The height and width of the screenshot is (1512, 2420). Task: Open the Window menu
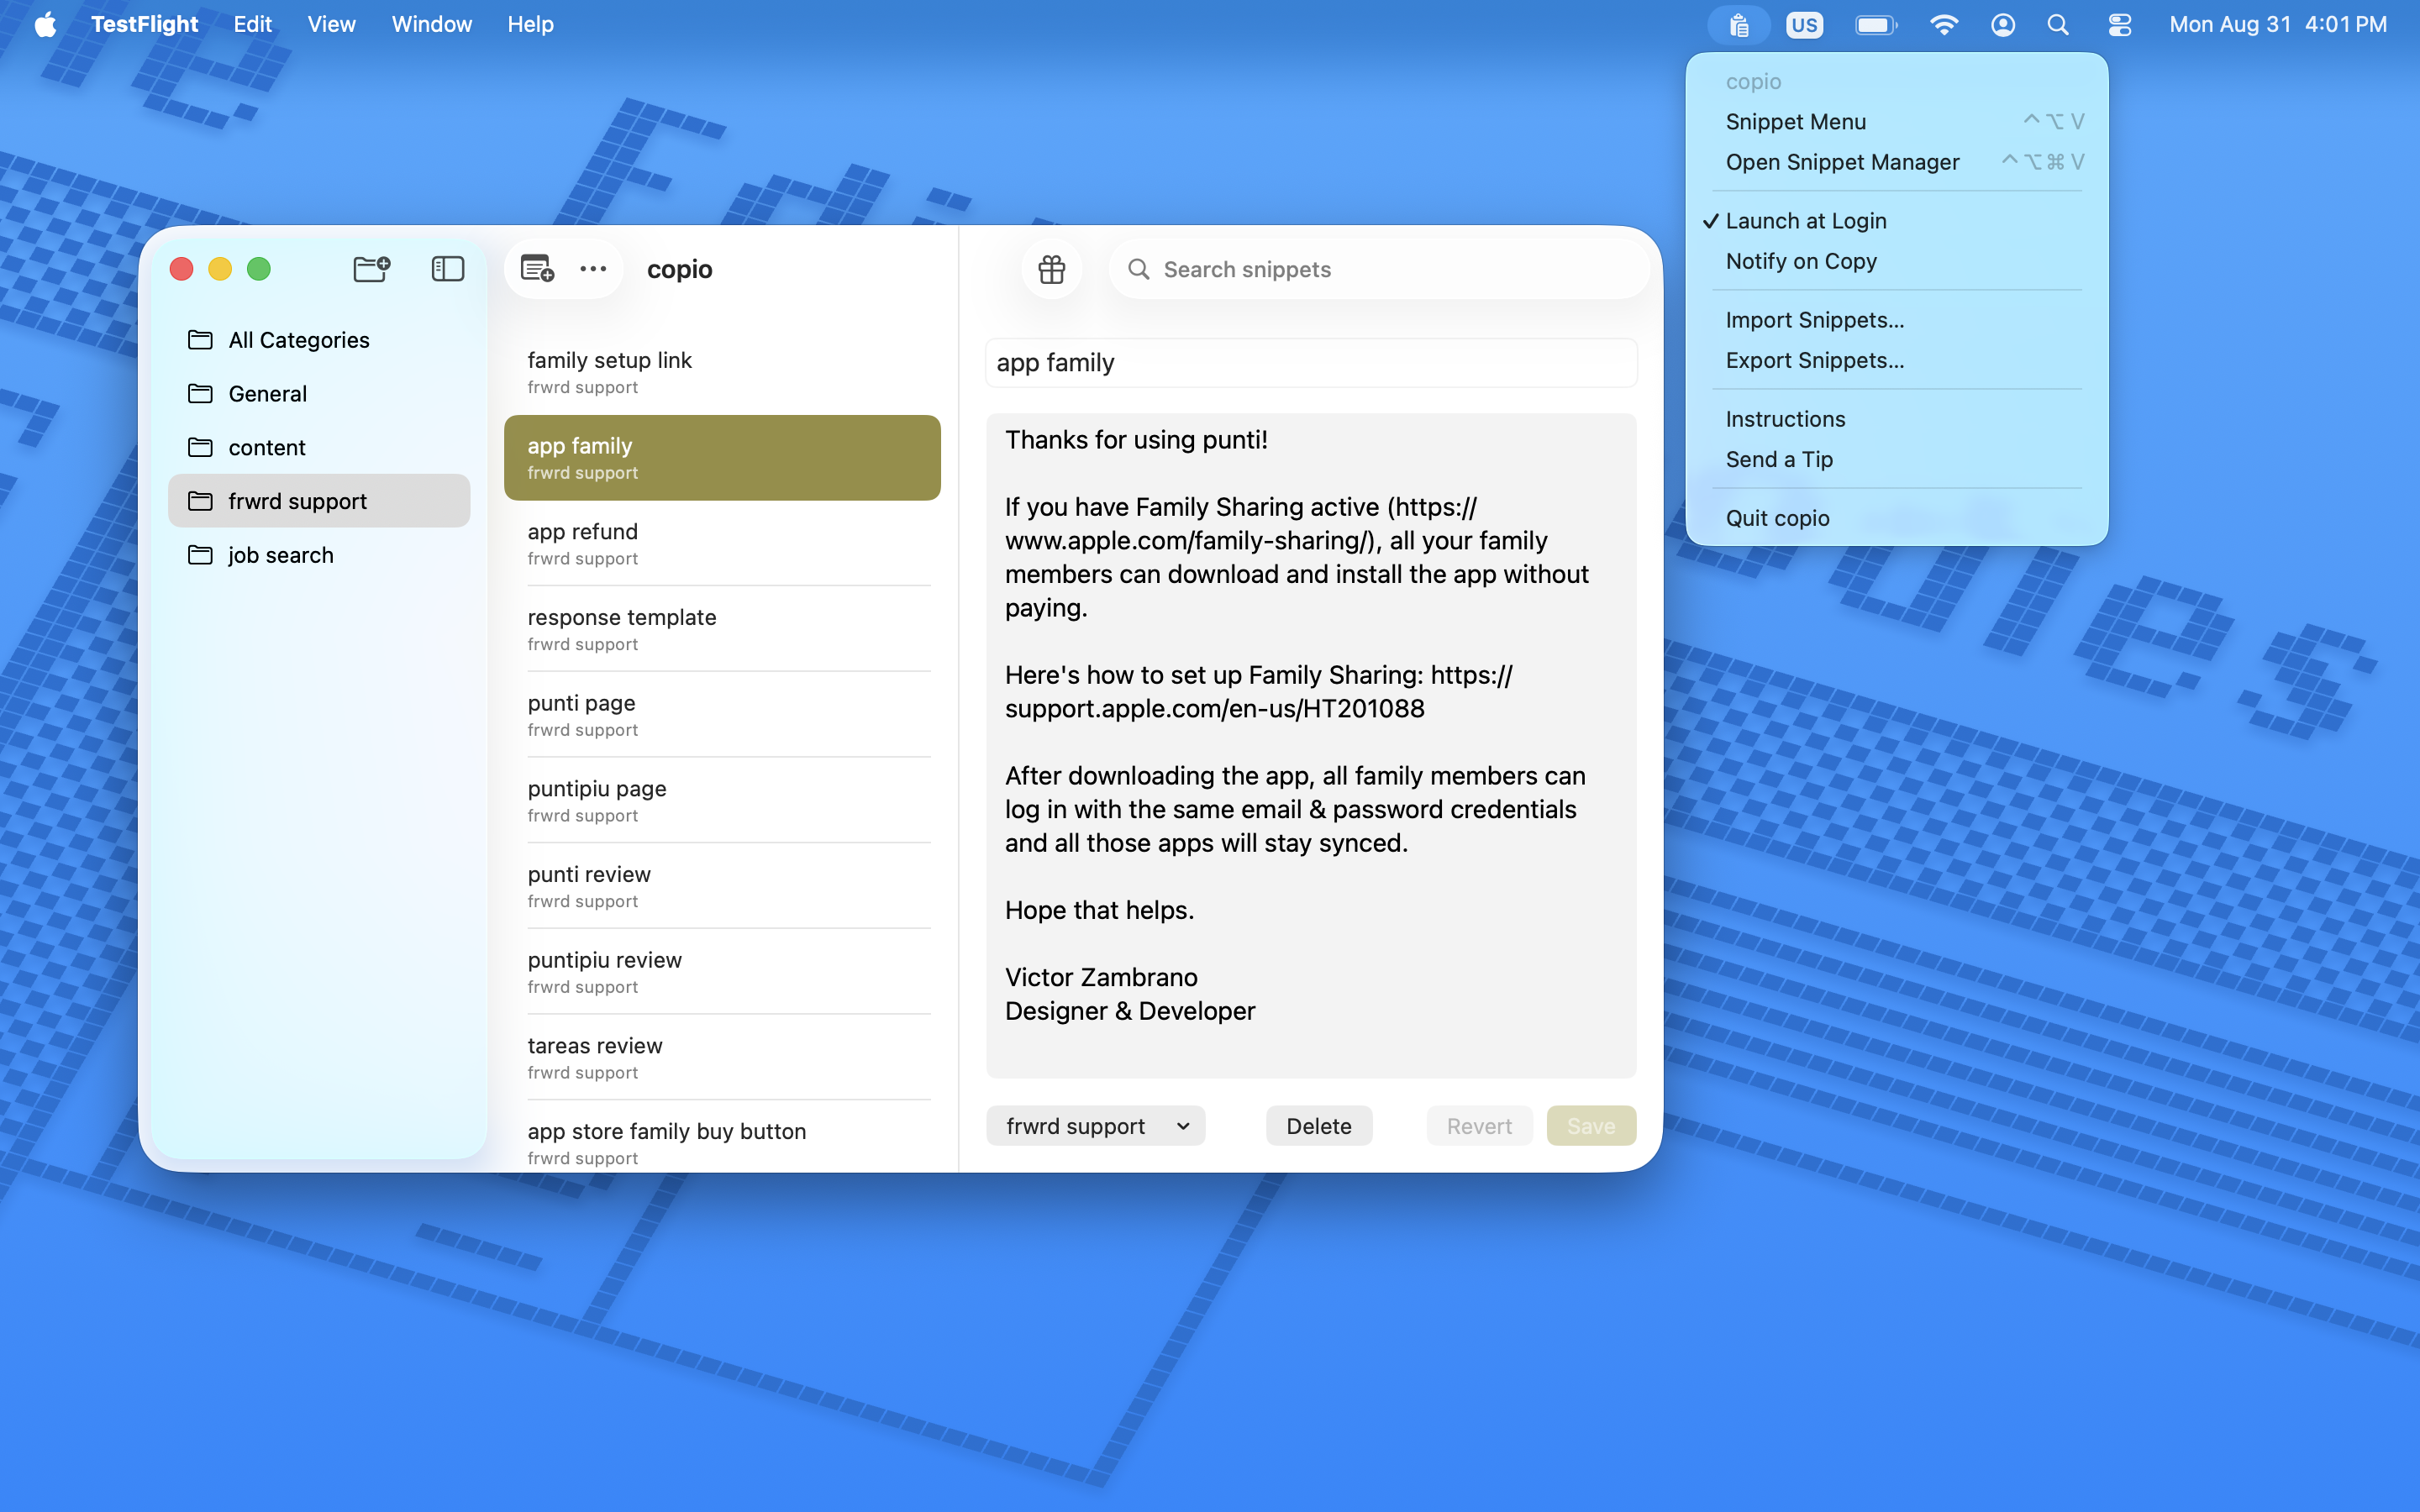pos(431,25)
